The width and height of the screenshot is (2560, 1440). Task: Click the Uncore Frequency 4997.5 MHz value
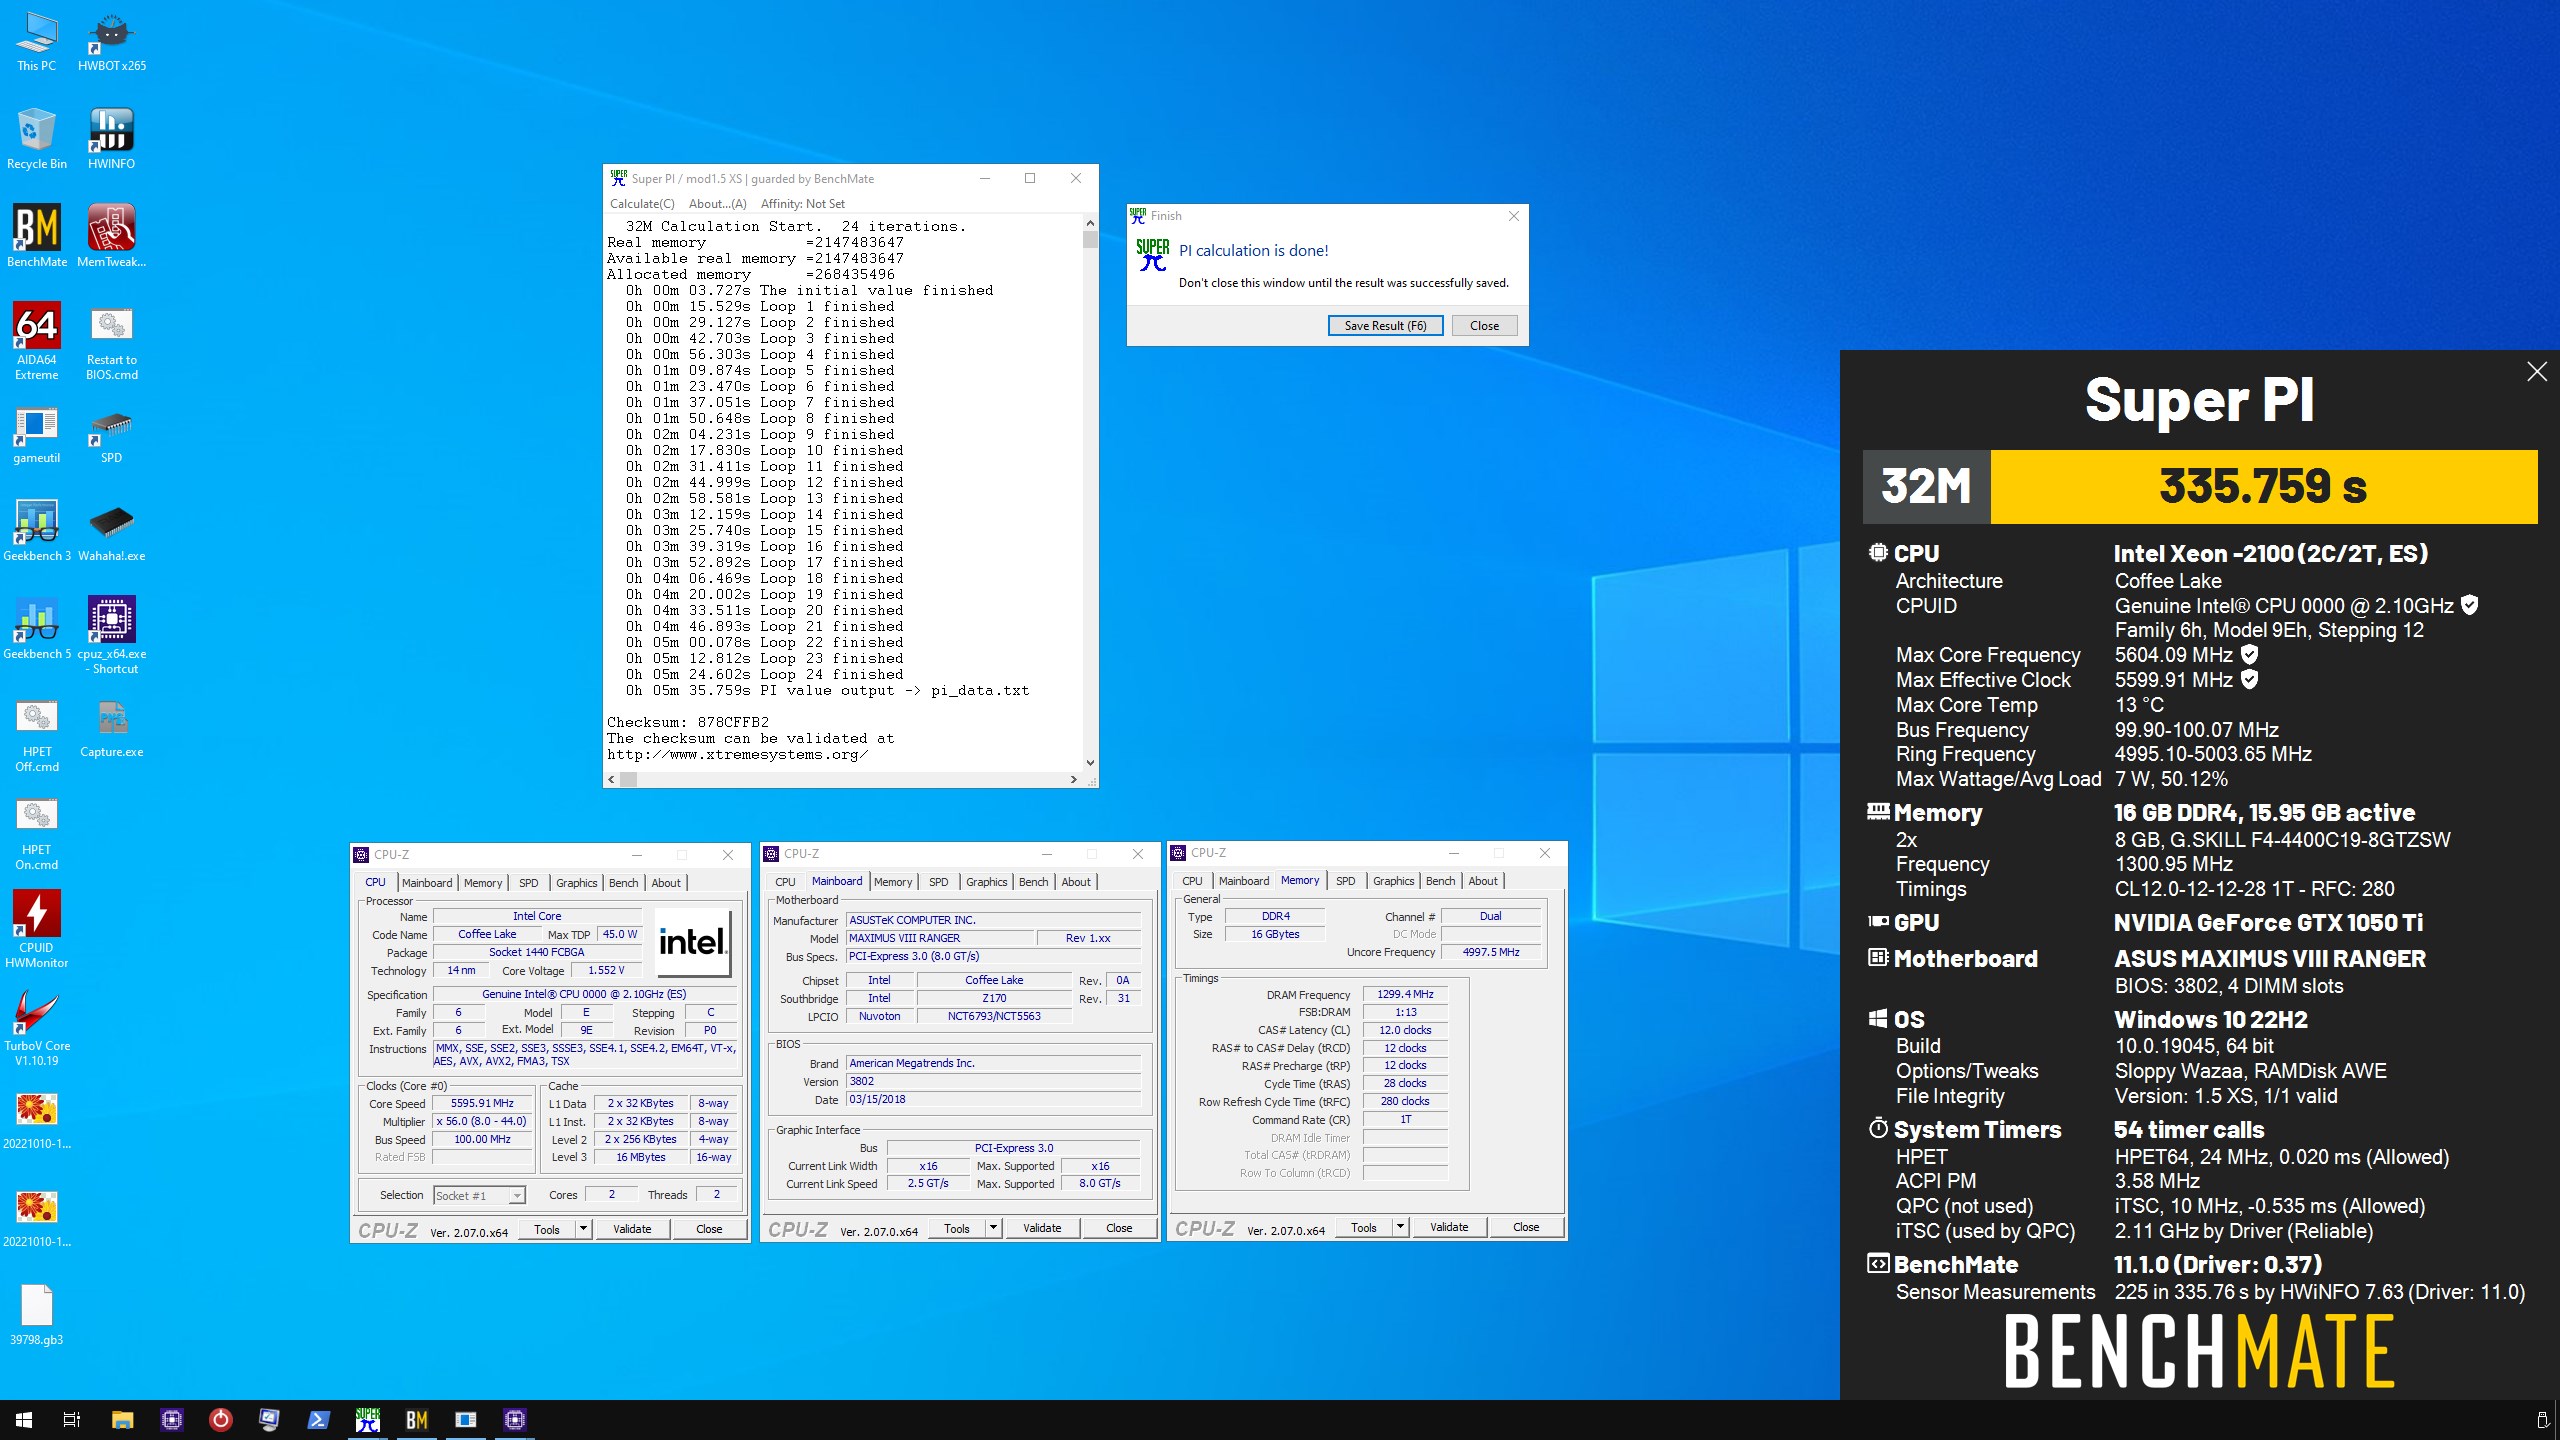click(x=1490, y=952)
